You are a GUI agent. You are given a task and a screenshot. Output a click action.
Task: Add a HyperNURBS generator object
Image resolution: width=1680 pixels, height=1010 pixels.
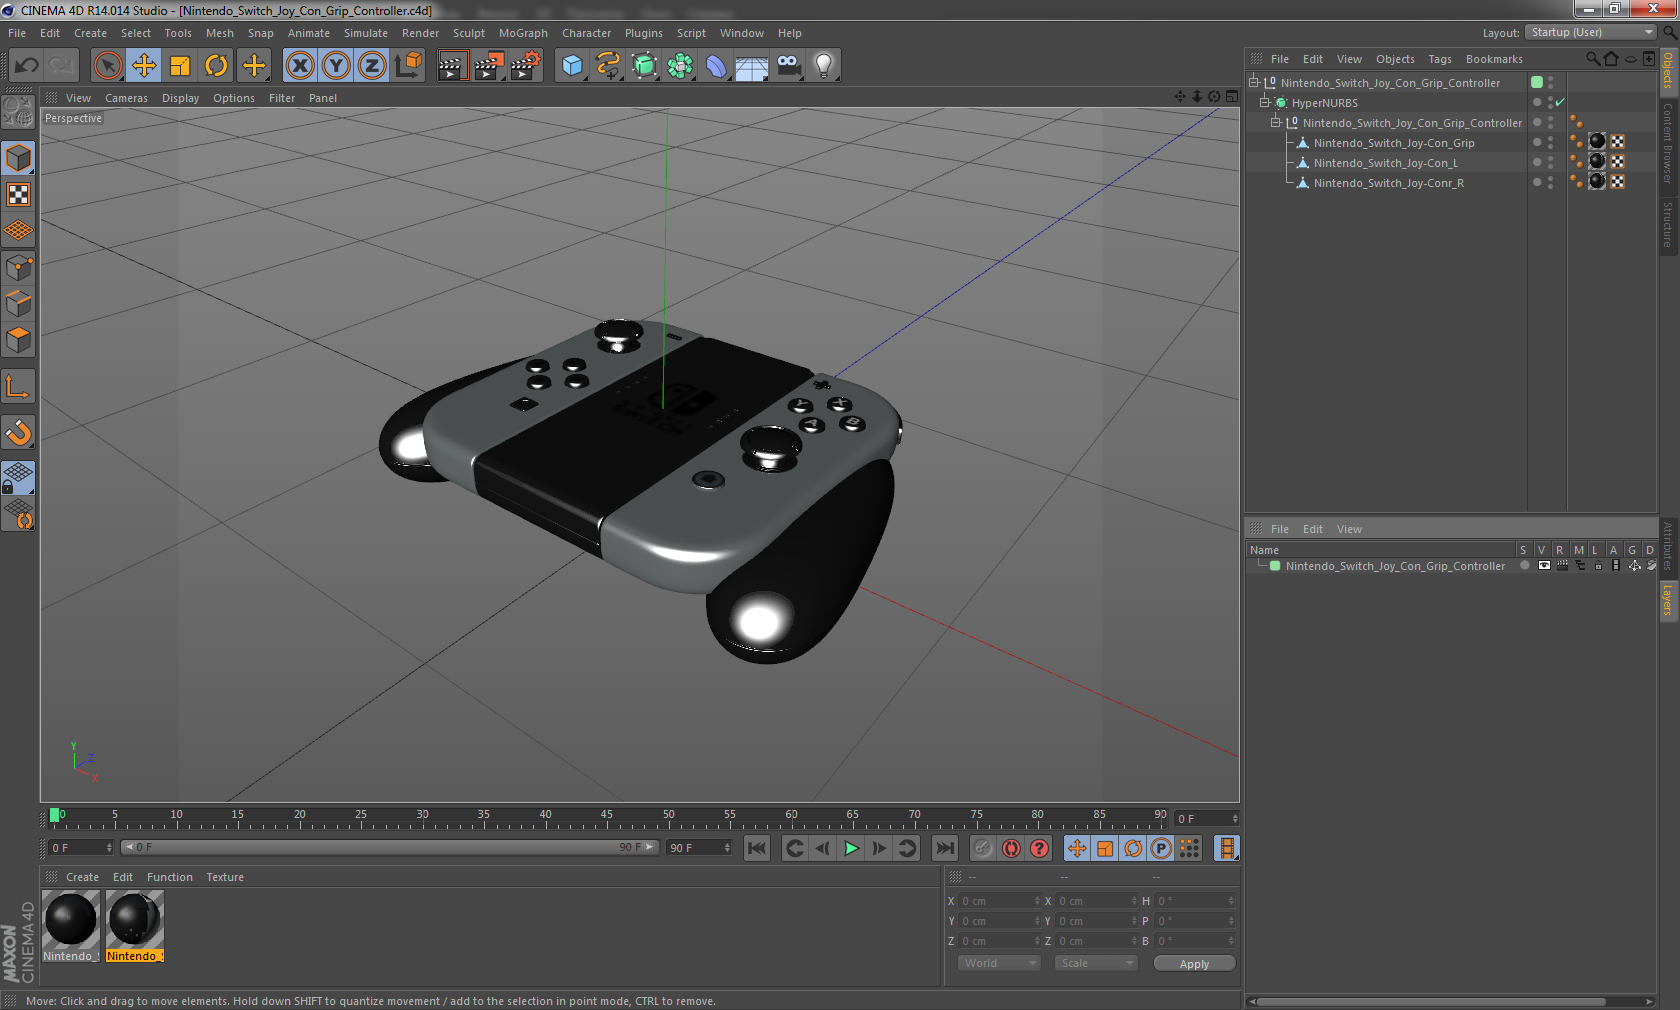tap(644, 66)
